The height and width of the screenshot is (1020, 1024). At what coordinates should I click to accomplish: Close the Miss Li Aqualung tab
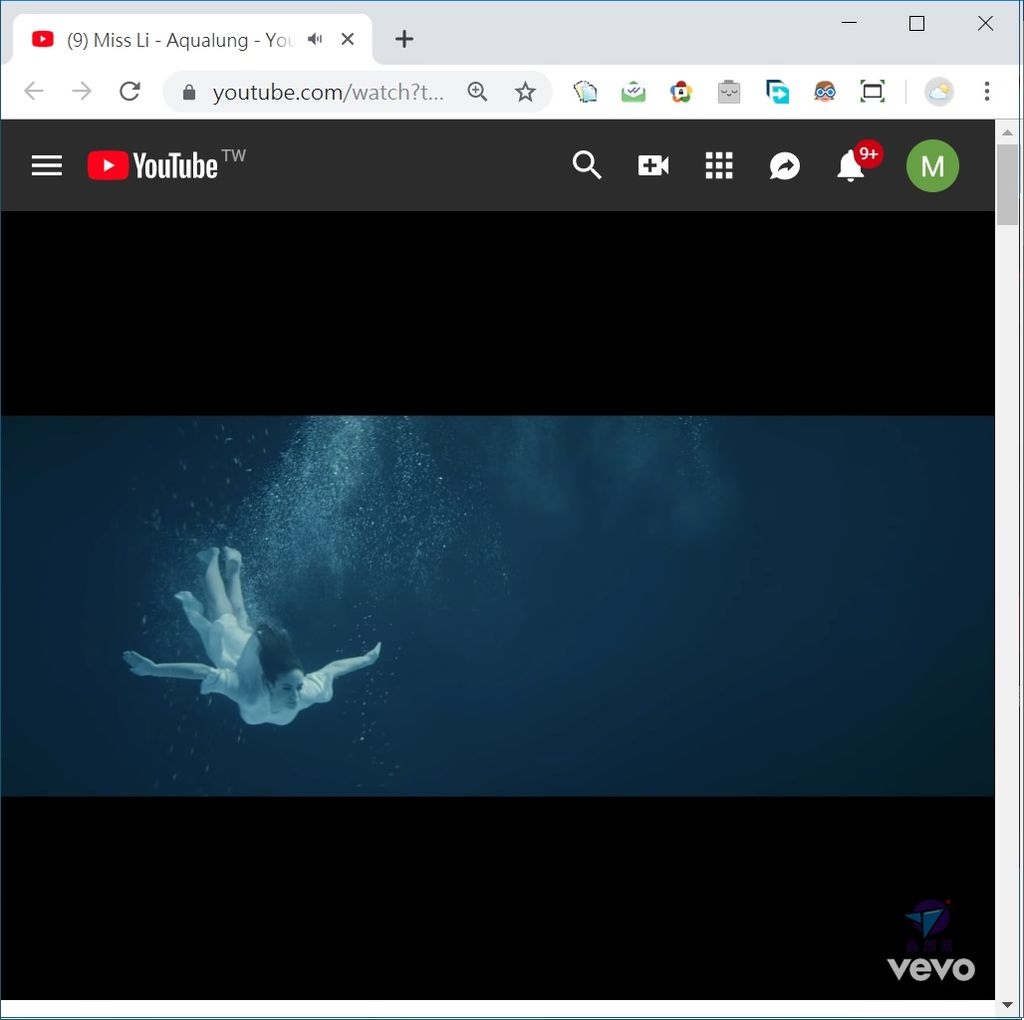347,39
